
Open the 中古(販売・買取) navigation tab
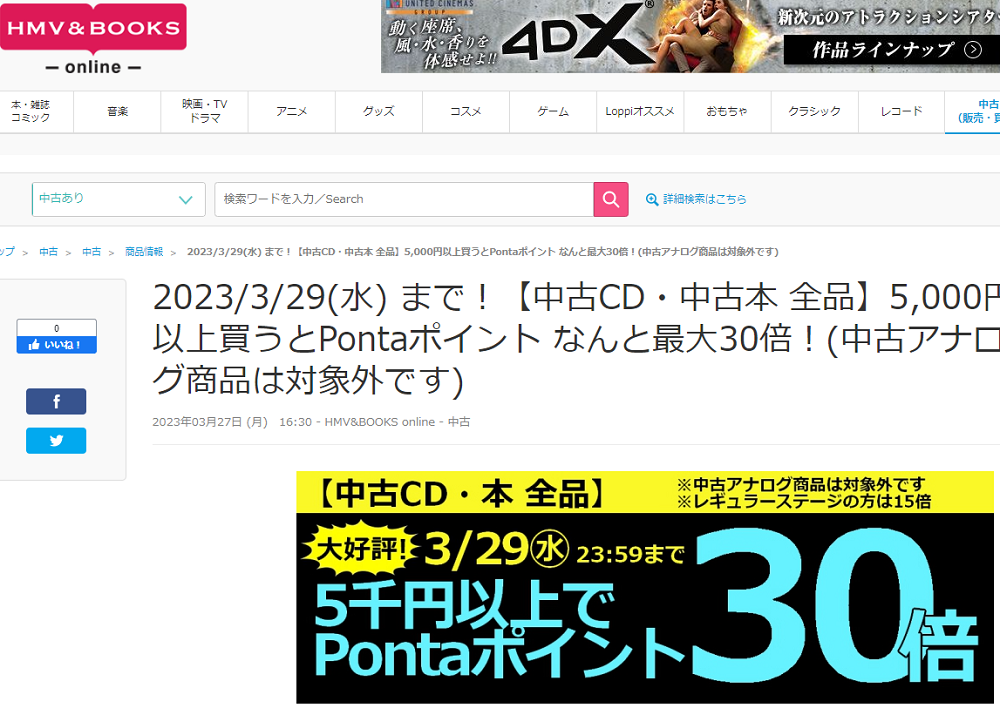pos(973,112)
